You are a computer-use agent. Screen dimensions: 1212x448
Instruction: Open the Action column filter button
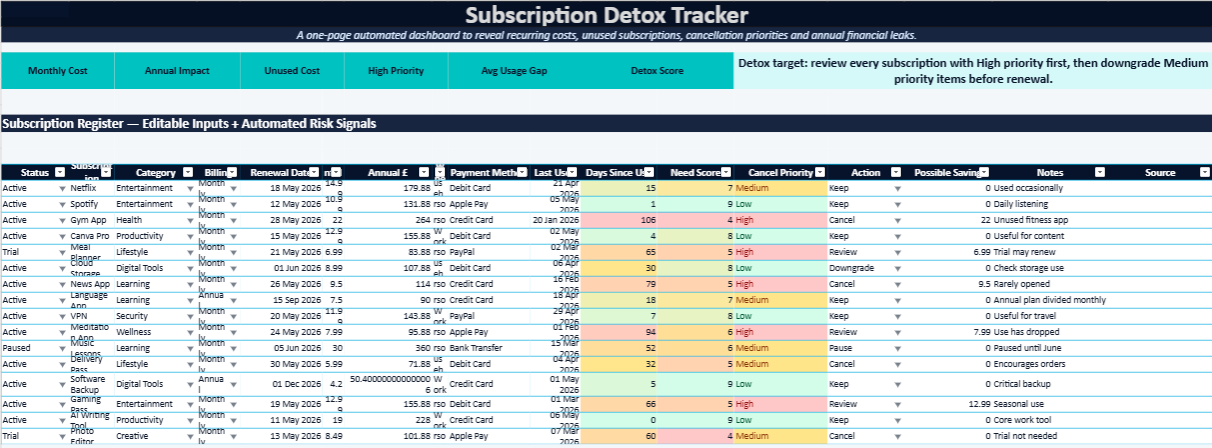pos(897,173)
